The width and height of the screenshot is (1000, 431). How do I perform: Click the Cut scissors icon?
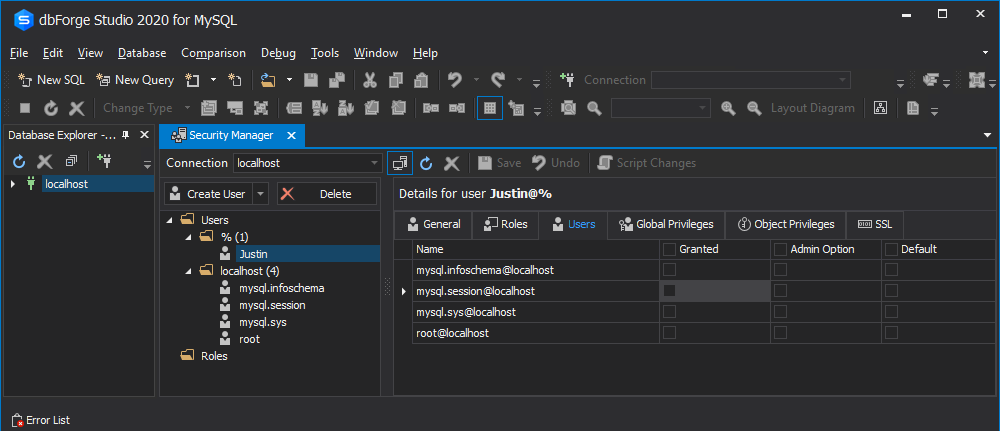pyautogui.click(x=370, y=80)
